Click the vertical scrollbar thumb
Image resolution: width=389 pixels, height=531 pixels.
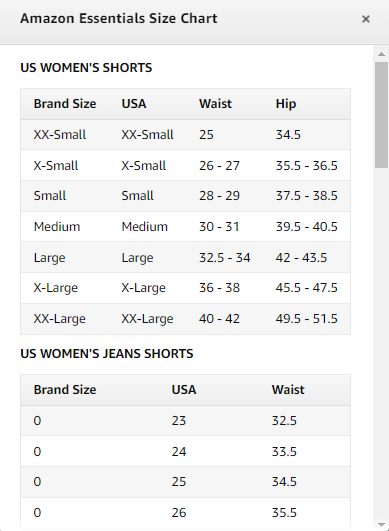coord(381,114)
